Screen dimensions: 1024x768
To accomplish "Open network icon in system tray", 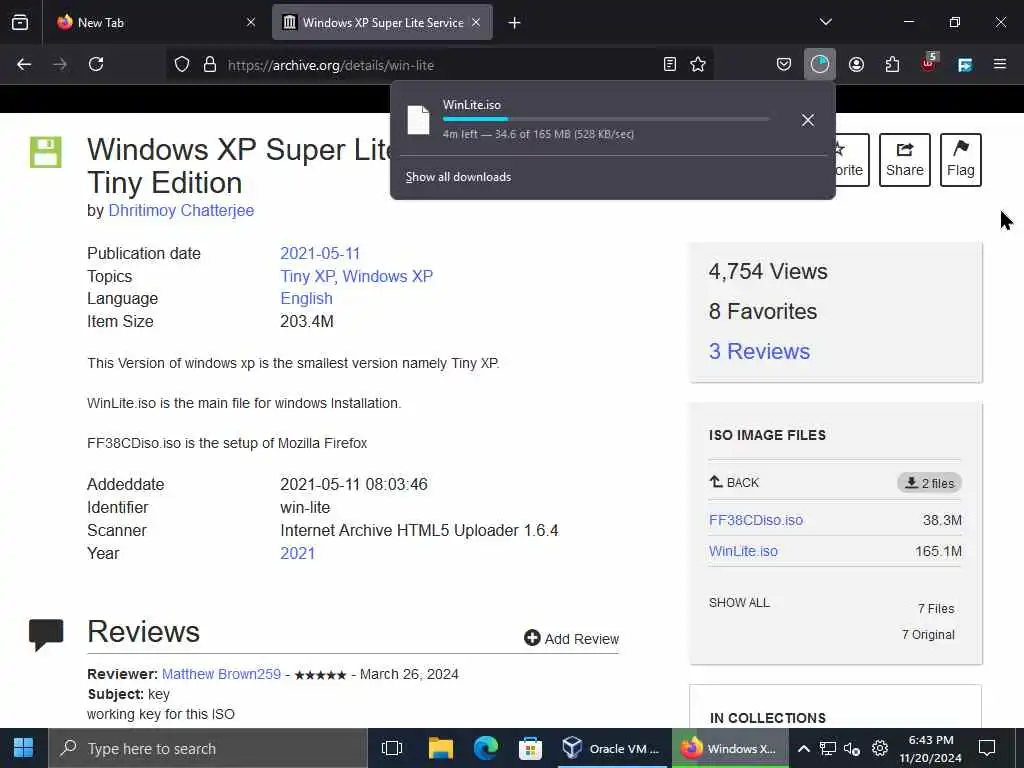I will pos(827,748).
